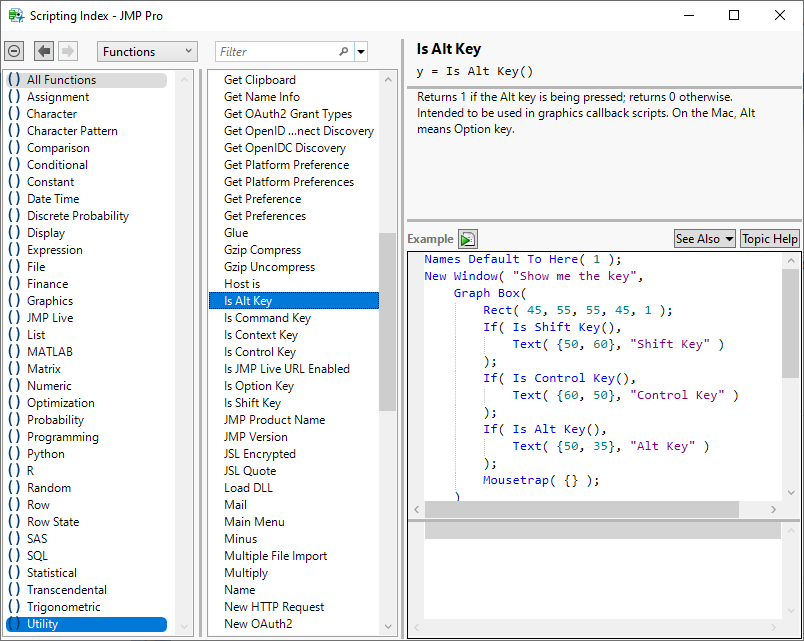The image size is (804, 641).
Task: Open Topic Help for Is Alt Key
Action: click(x=770, y=239)
